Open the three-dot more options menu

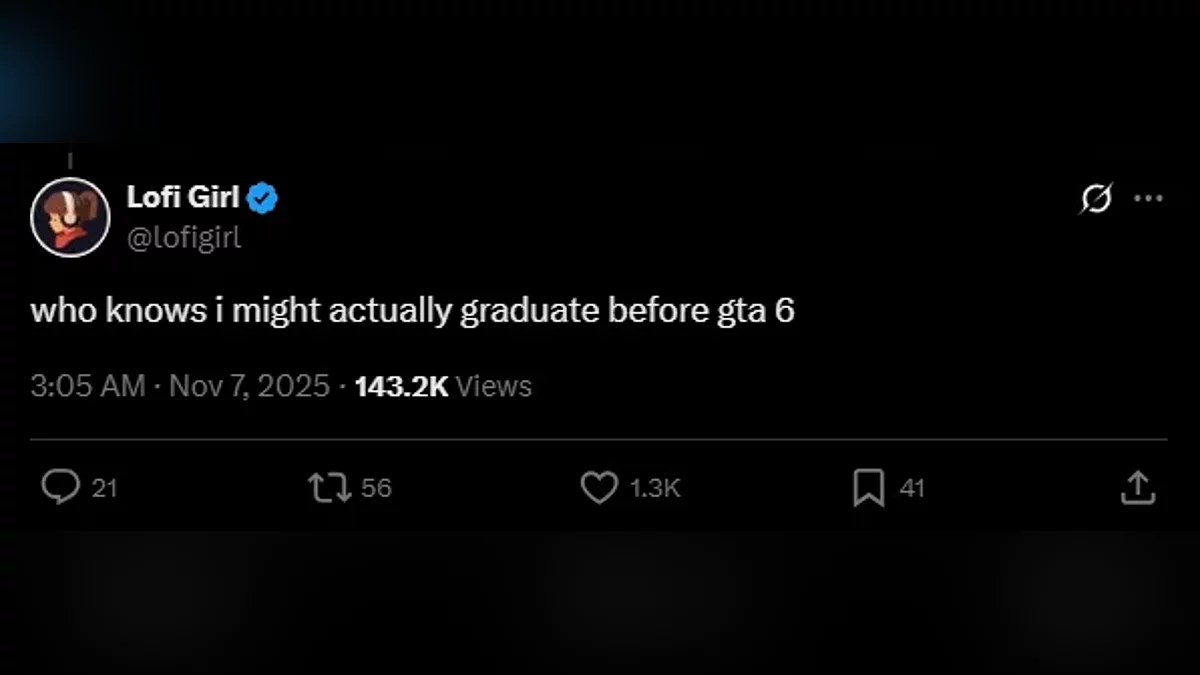tap(1148, 199)
